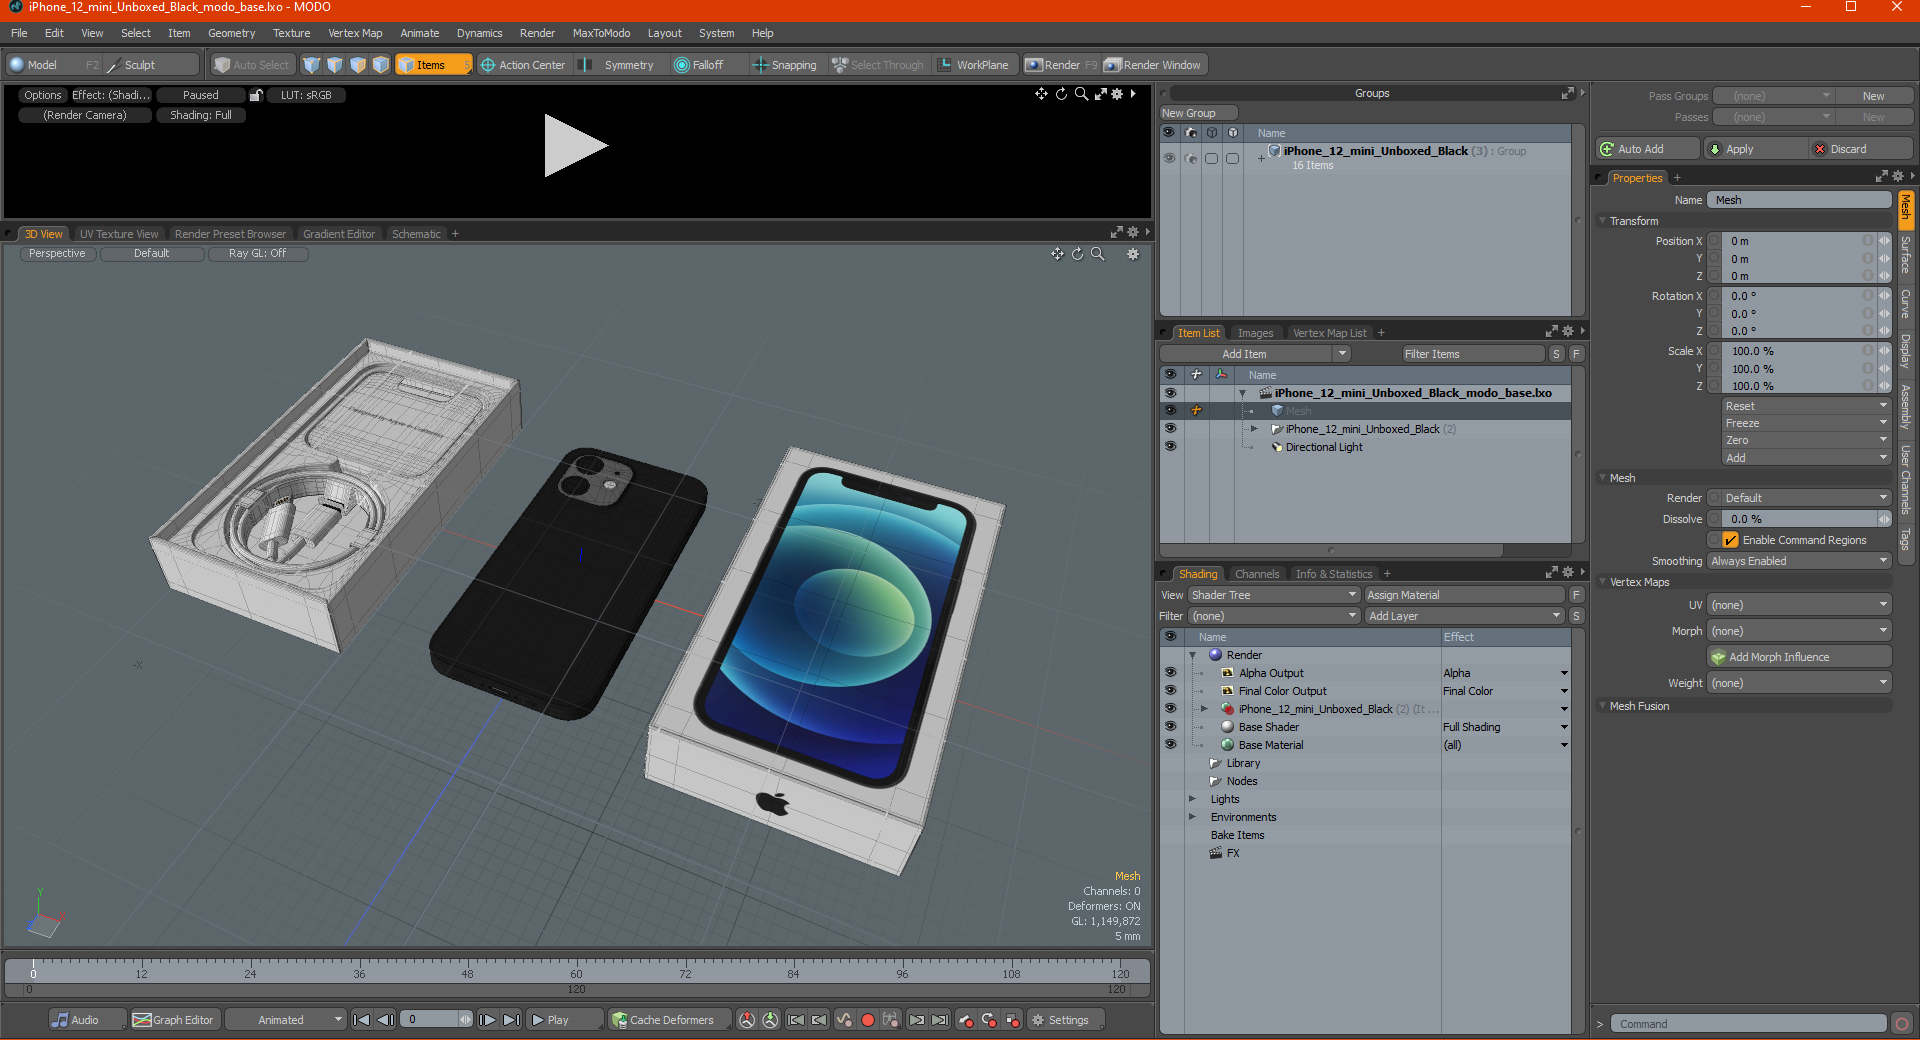
Task: Open Animated dropdown in timeline bar
Action: [286, 1020]
